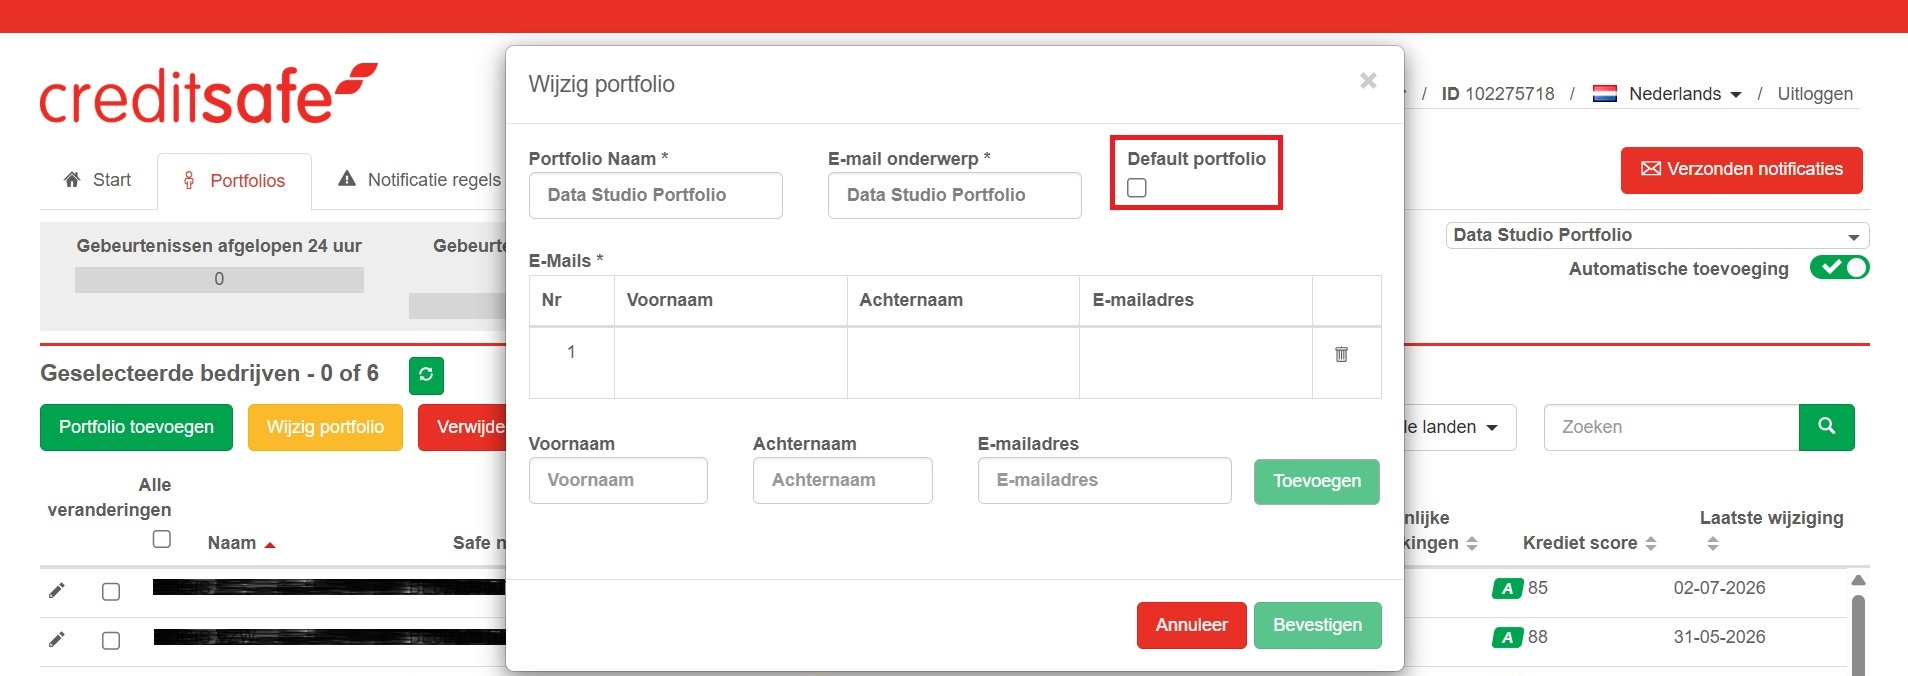The width and height of the screenshot is (1908, 676).
Task: Click date 31-05-2026
Action: pyautogui.click(x=1719, y=637)
